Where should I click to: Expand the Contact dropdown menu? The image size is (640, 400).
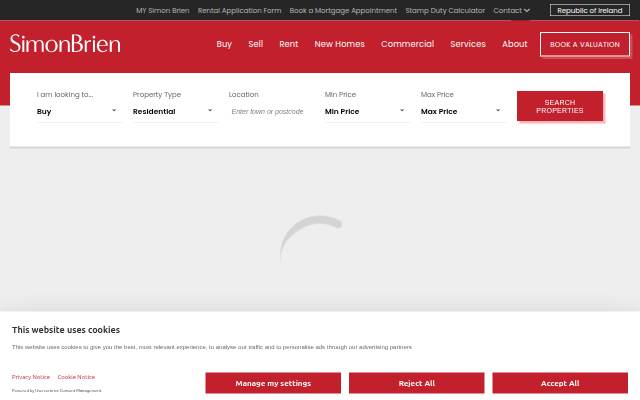pos(511,11)
